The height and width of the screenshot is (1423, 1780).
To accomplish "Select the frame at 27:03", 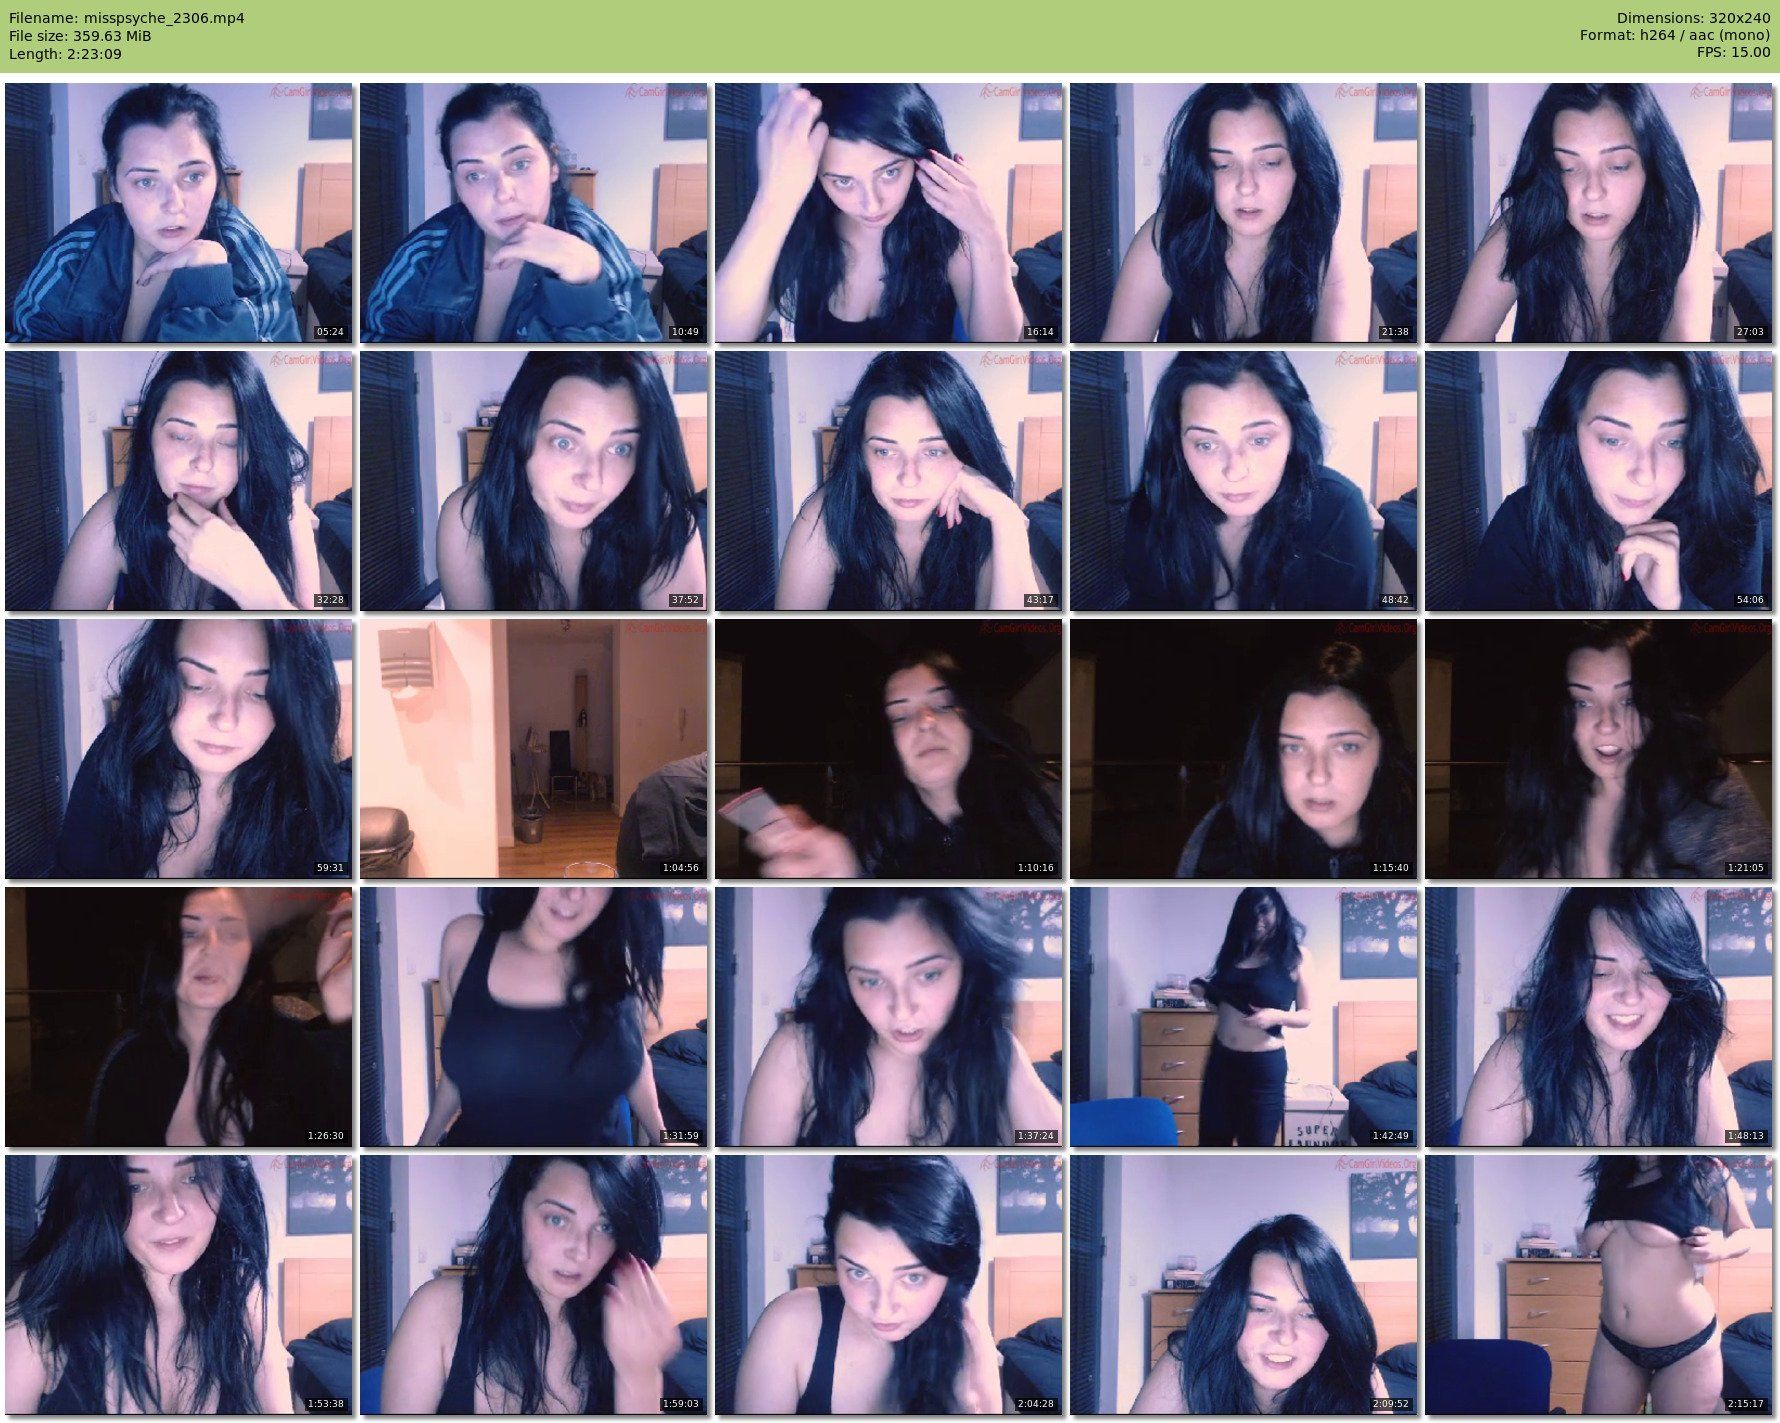I will click(x=1598, y=213).
